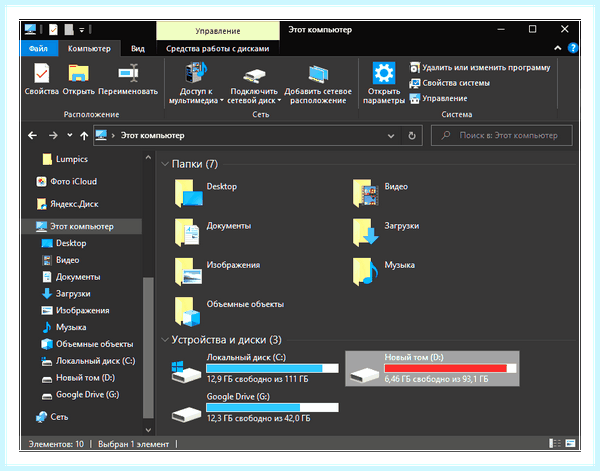600x471 pixels.
Task: Select Новый том (D:) in the sidebar
Action: (78, 378)
